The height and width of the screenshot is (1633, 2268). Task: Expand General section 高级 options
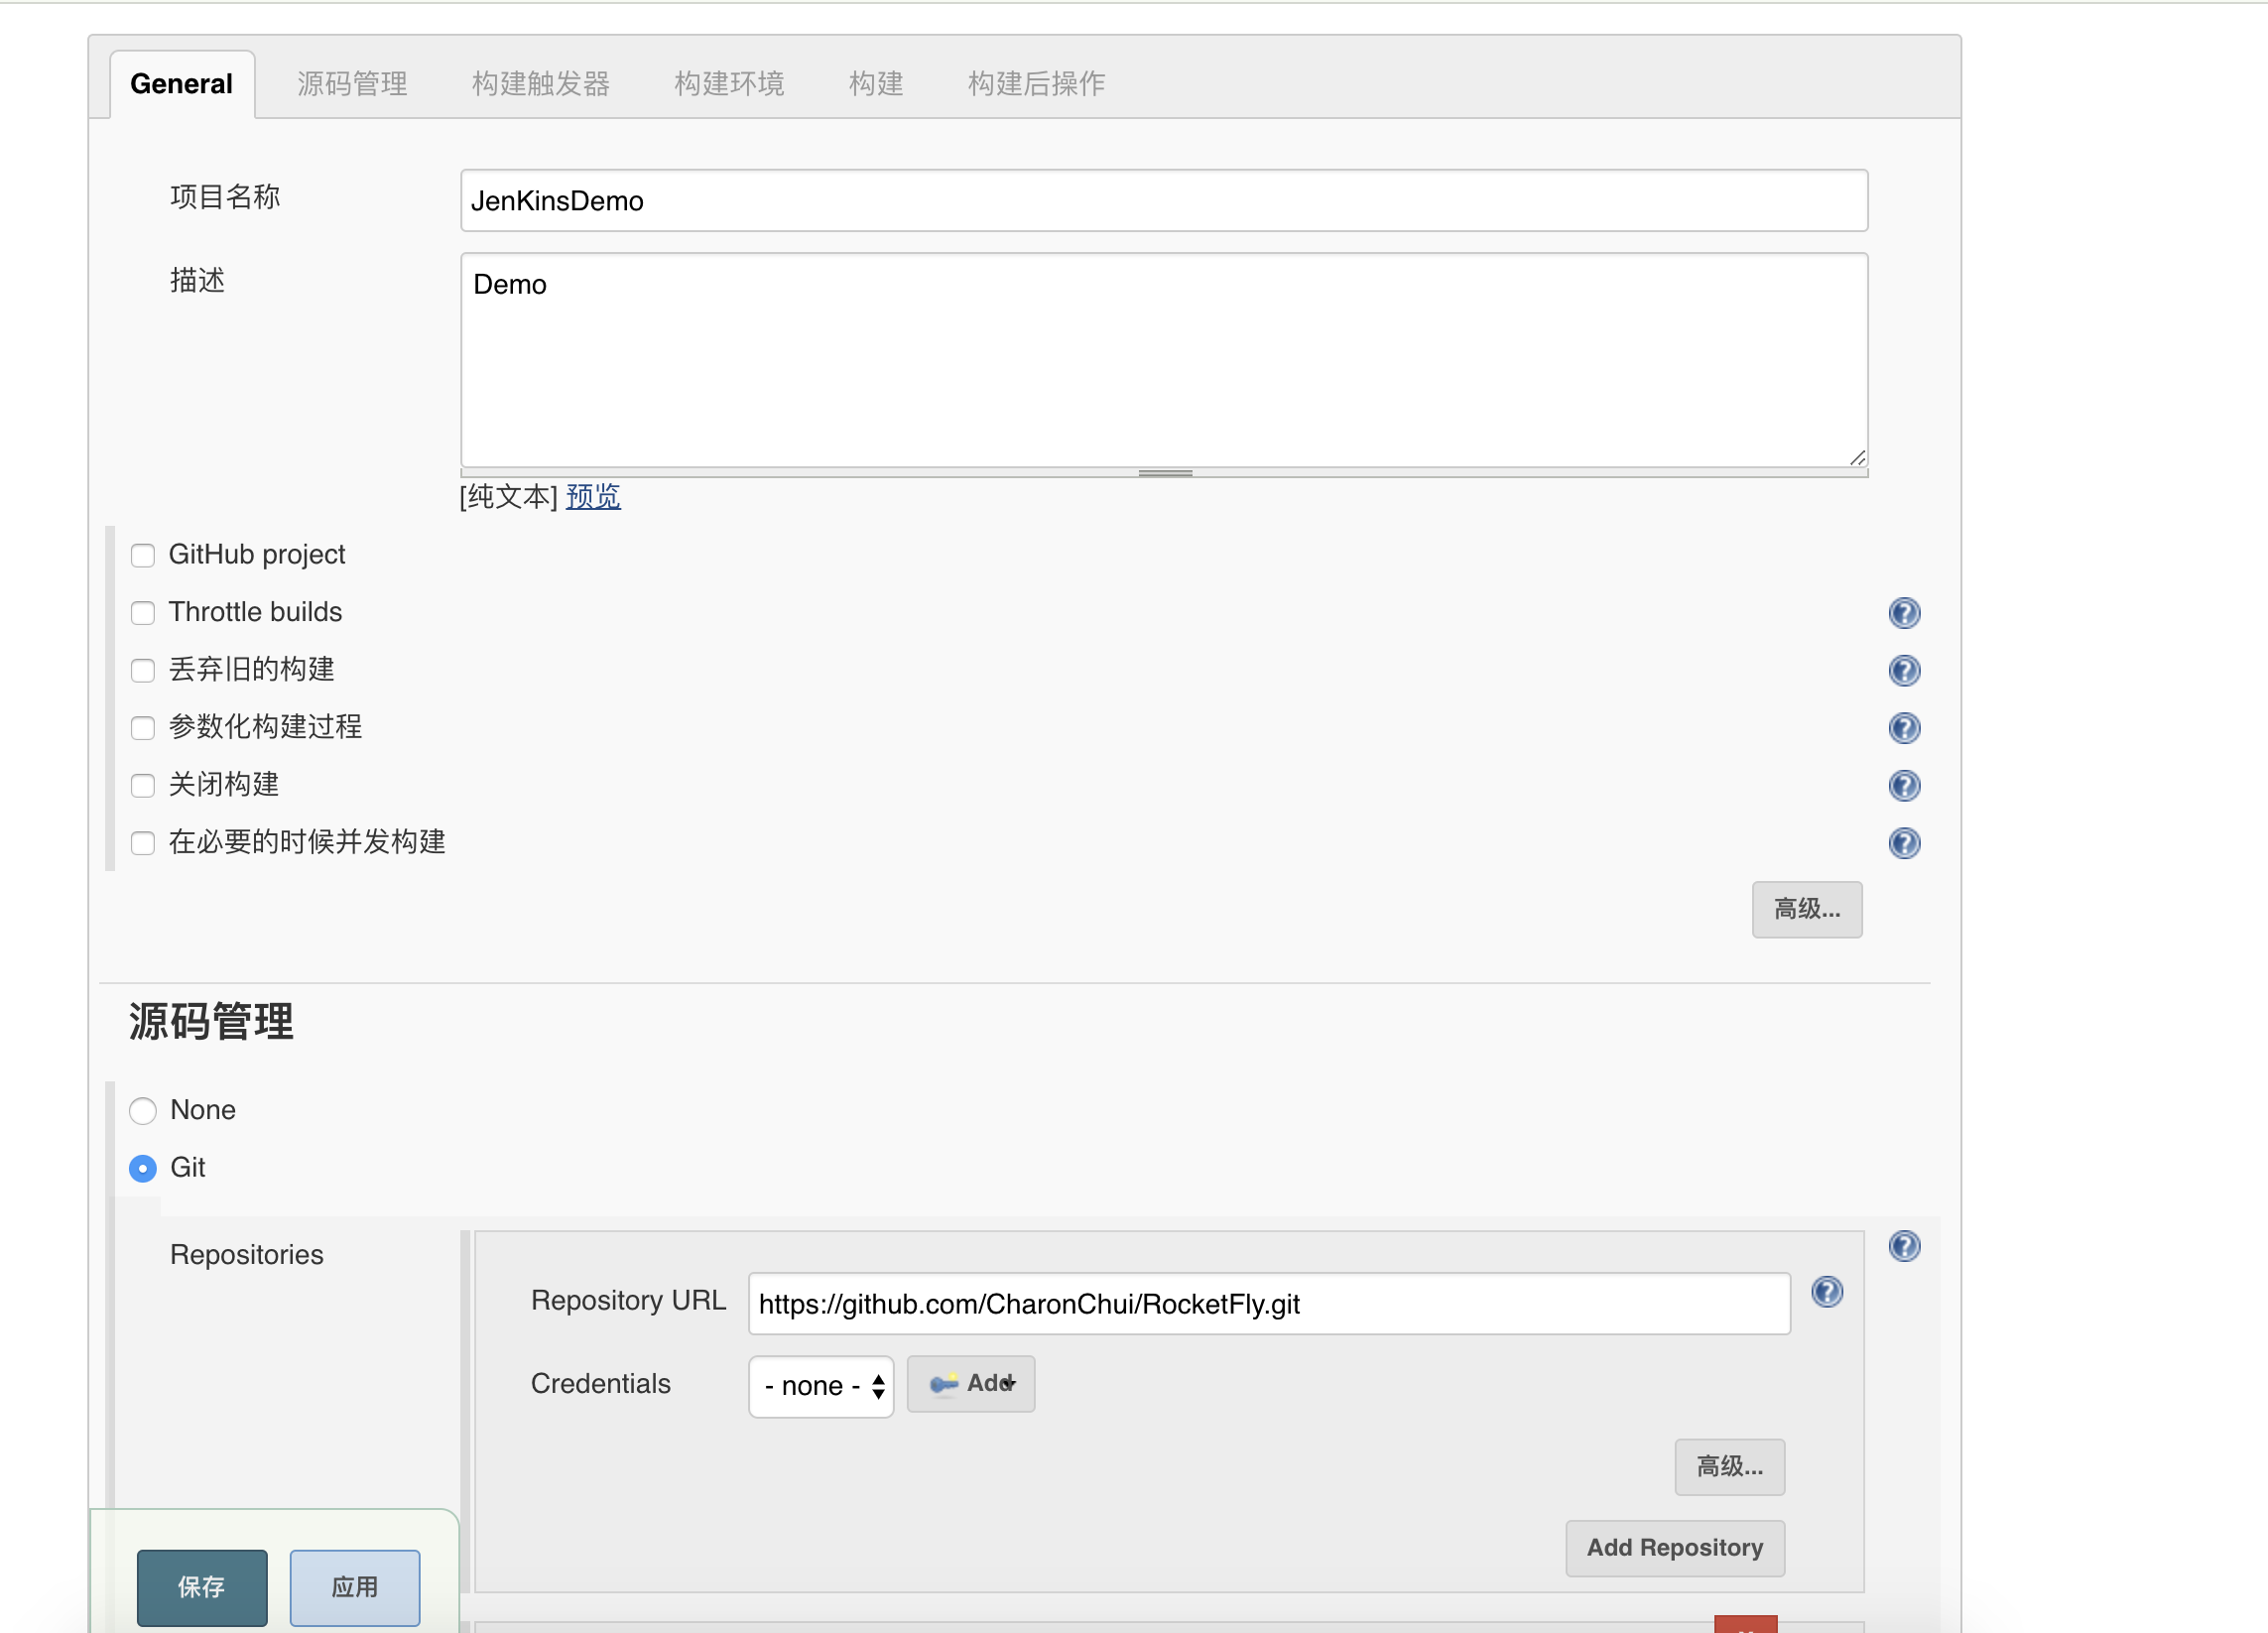click(1806, 909)
